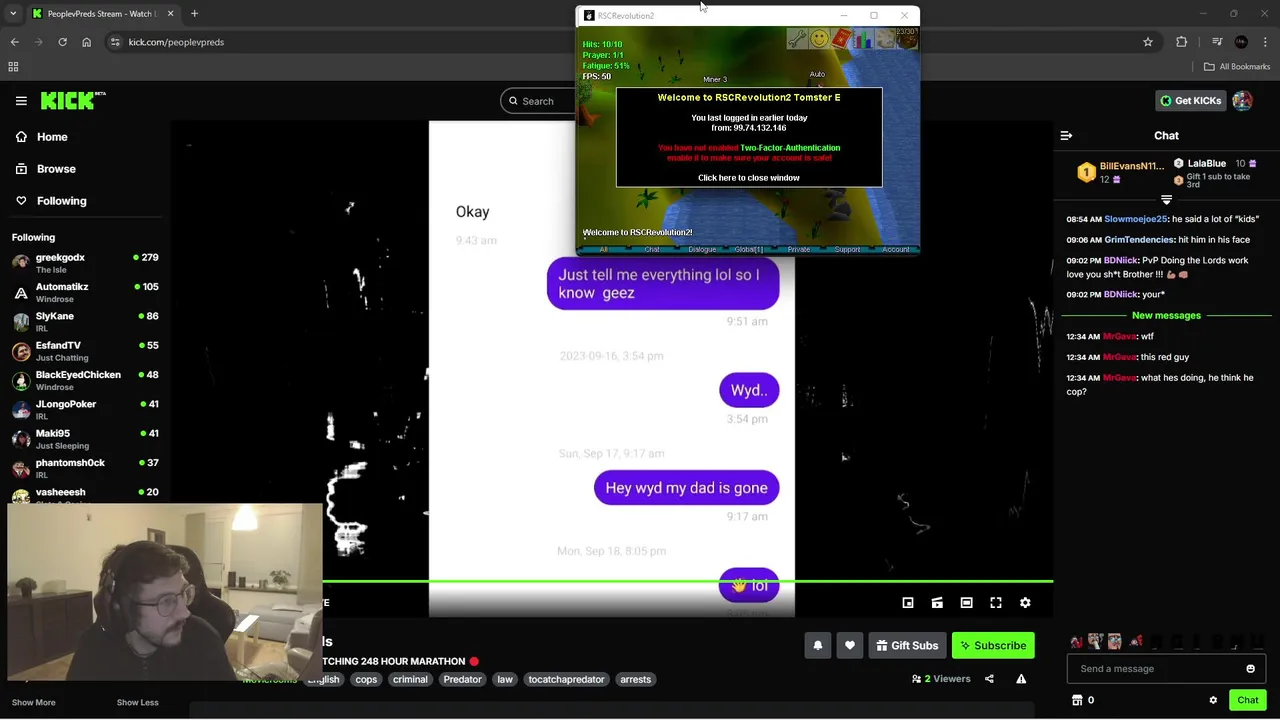
Task: Click the criminal tag
Action: [410, 679]
